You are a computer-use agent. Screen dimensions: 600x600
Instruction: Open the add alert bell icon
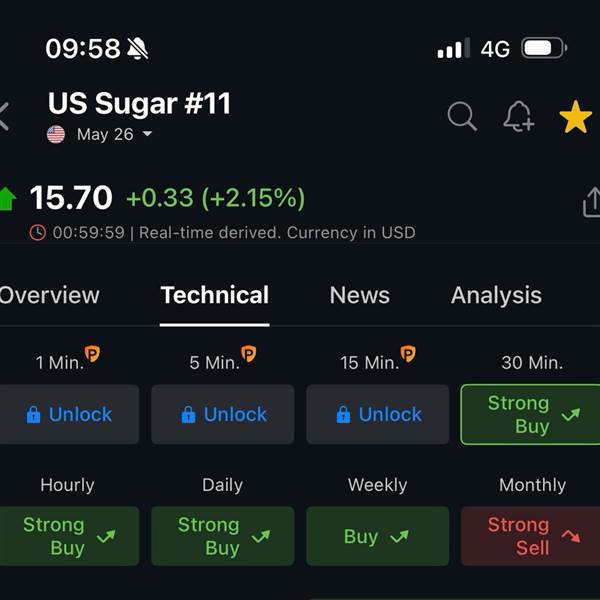point(518,116)
